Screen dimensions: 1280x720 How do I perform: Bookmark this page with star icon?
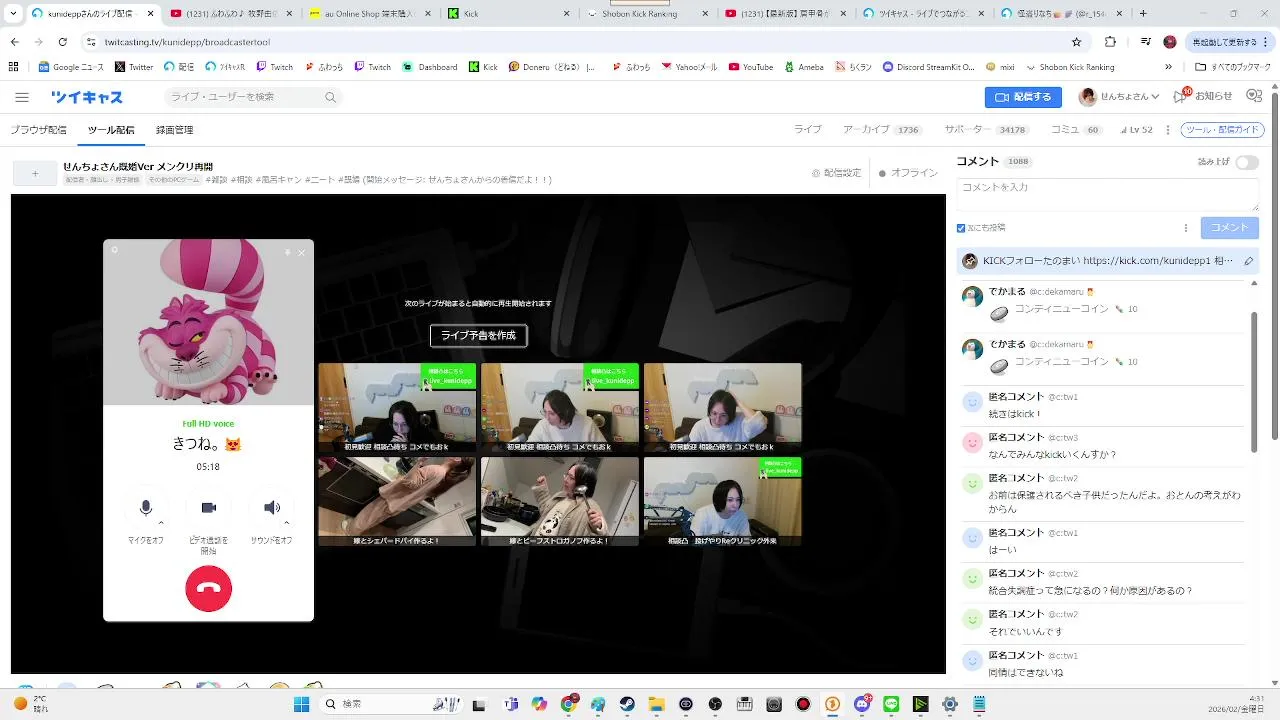[1076, 42]
